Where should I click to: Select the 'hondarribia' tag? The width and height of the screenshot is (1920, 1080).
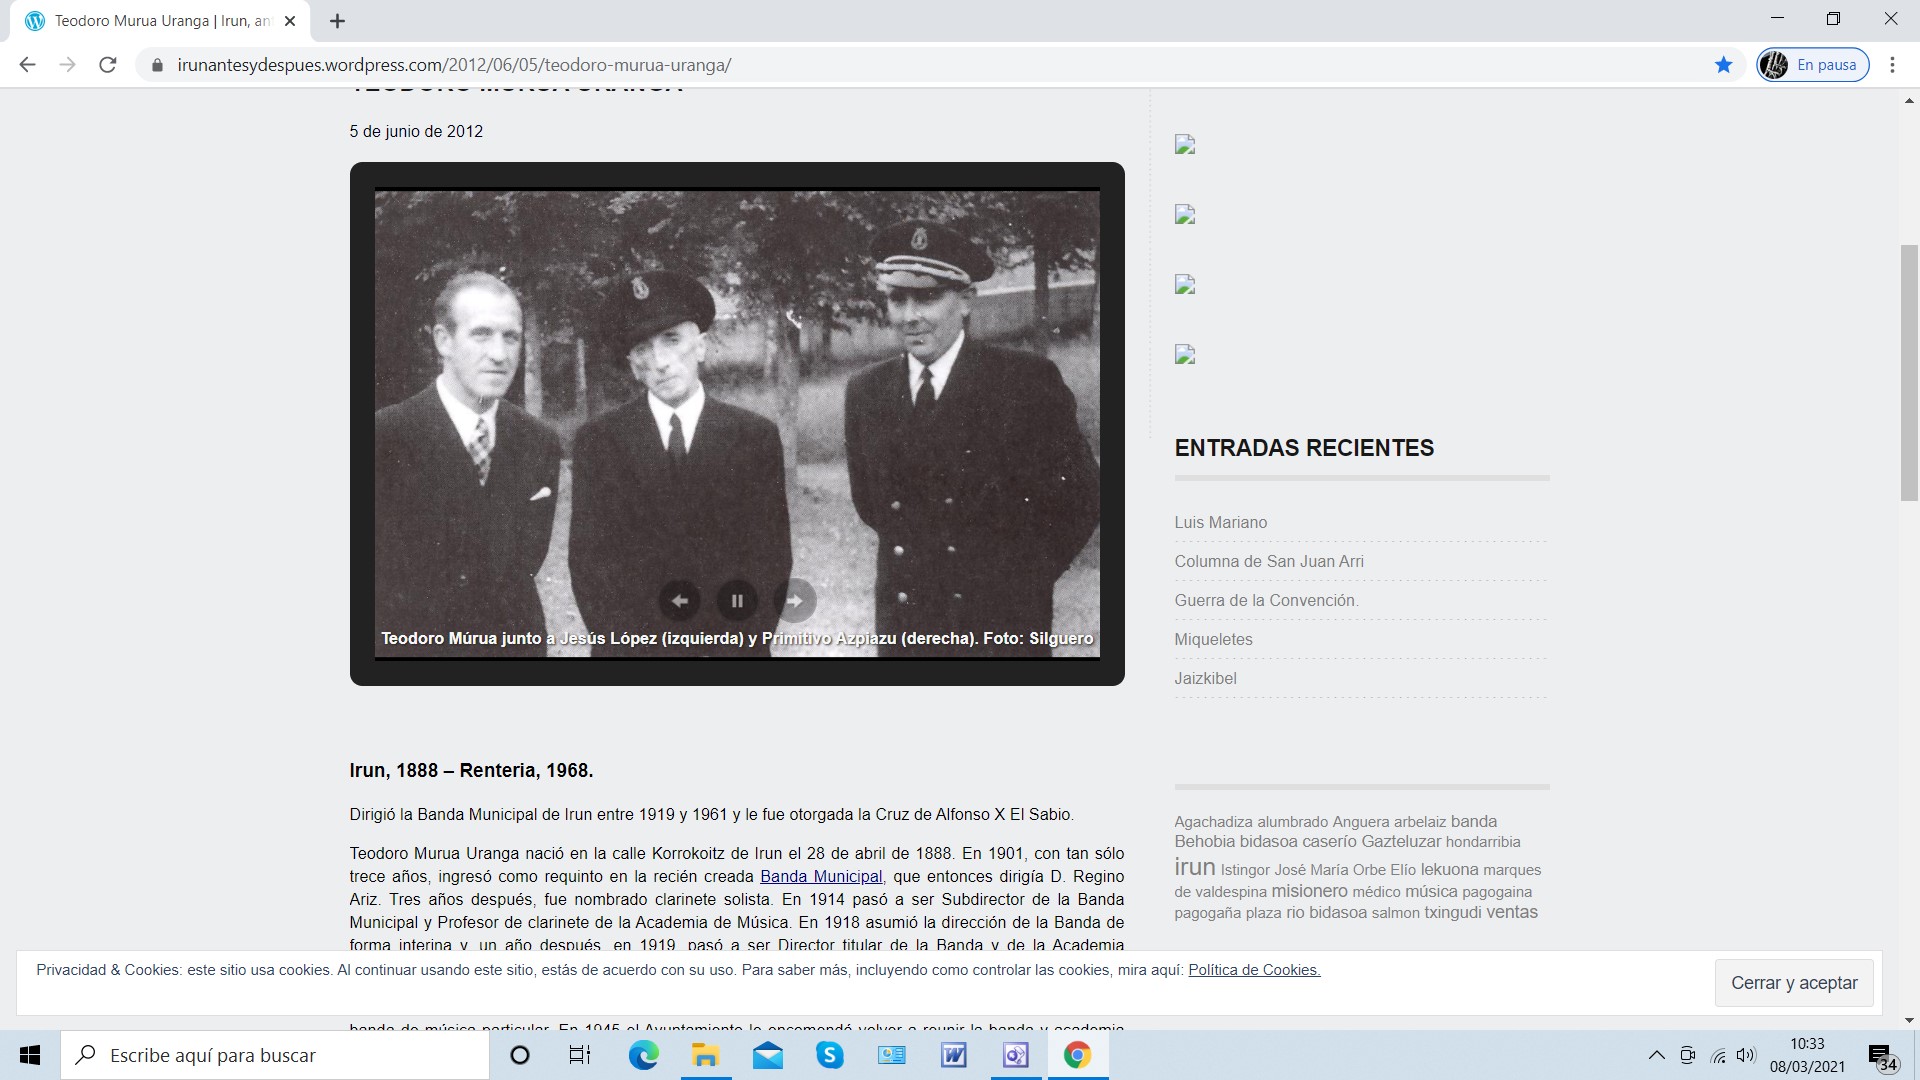tap(1483, 842)
